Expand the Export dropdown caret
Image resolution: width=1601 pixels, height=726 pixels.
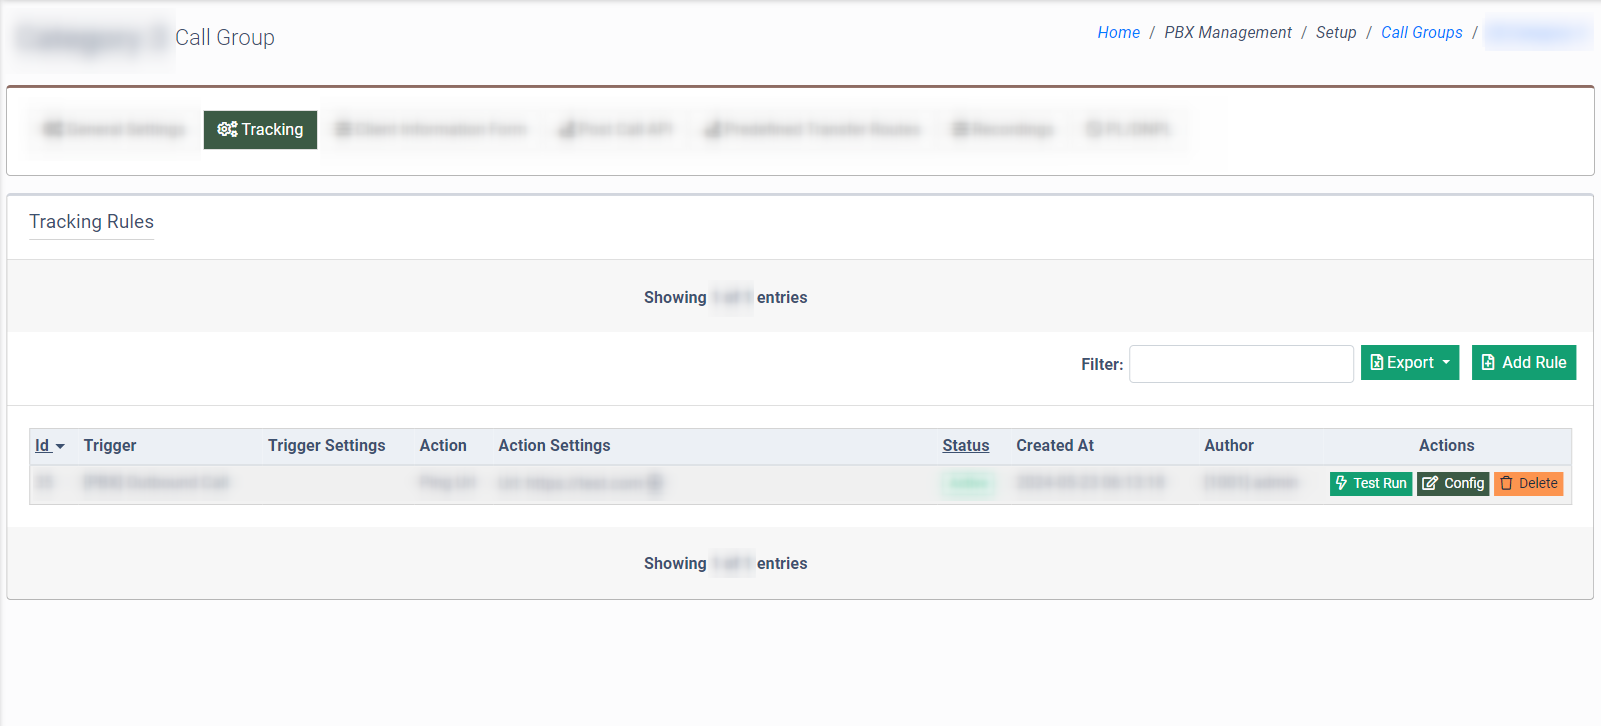click(1446, 363)
